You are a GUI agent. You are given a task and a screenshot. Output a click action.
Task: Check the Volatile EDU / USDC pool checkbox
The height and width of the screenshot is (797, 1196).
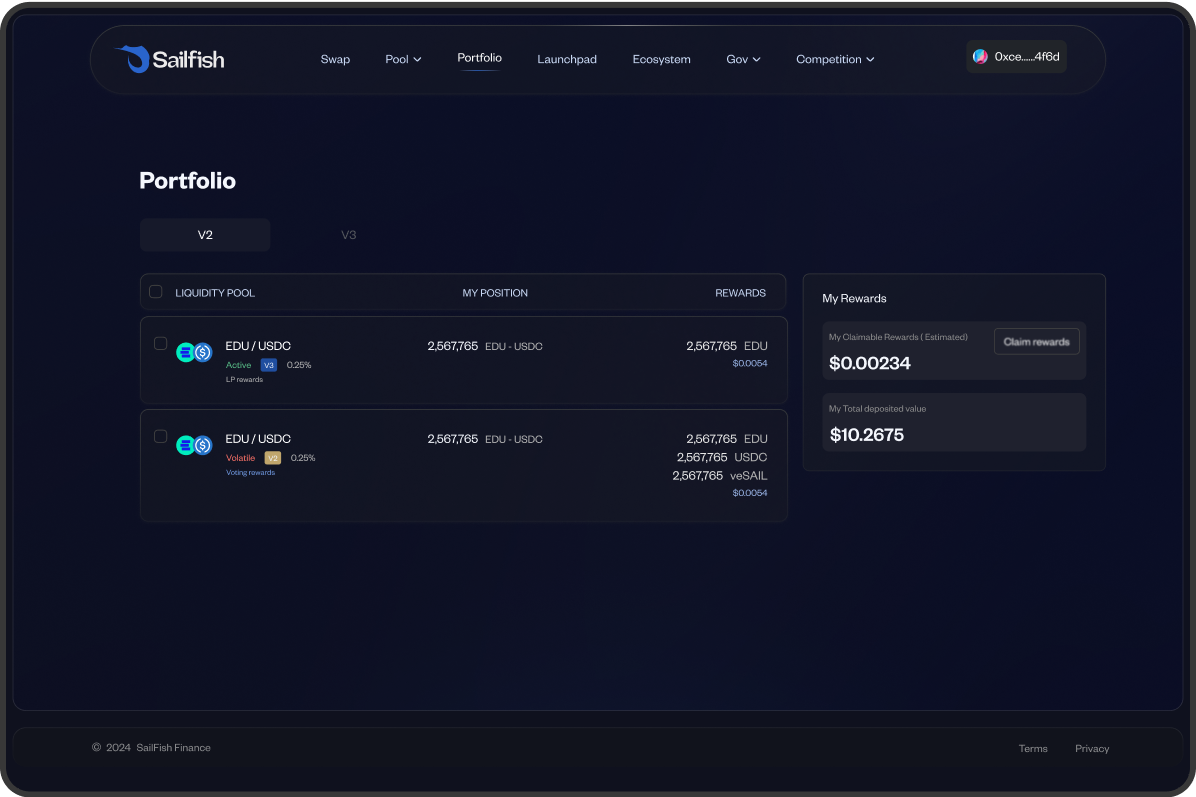tap(160, 437)
